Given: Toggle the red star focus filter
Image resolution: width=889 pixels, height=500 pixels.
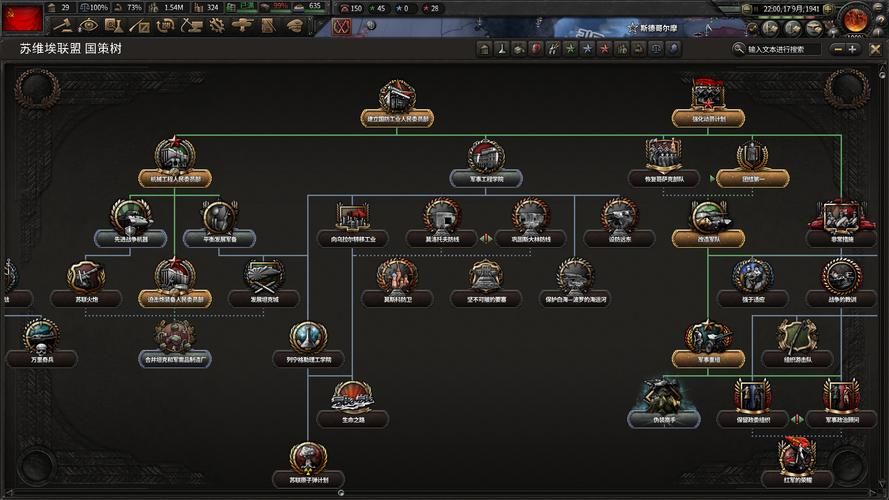Looking at the screenshot, I should (604, 49).
